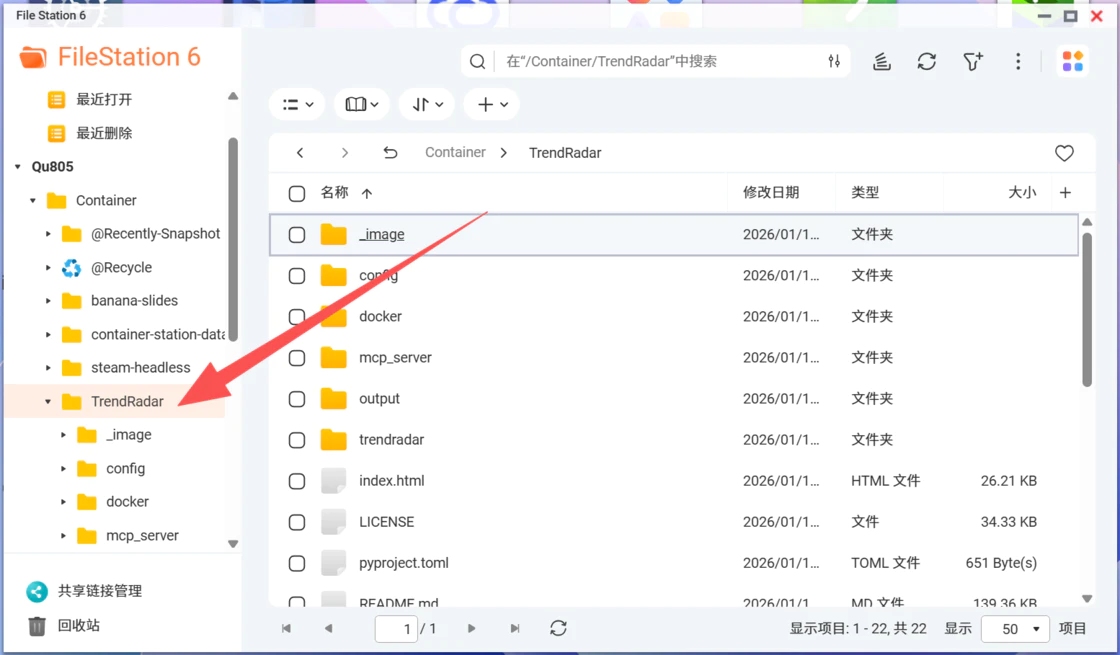
Task: Open advanced search filter options
Action: [x=834, y=61]
